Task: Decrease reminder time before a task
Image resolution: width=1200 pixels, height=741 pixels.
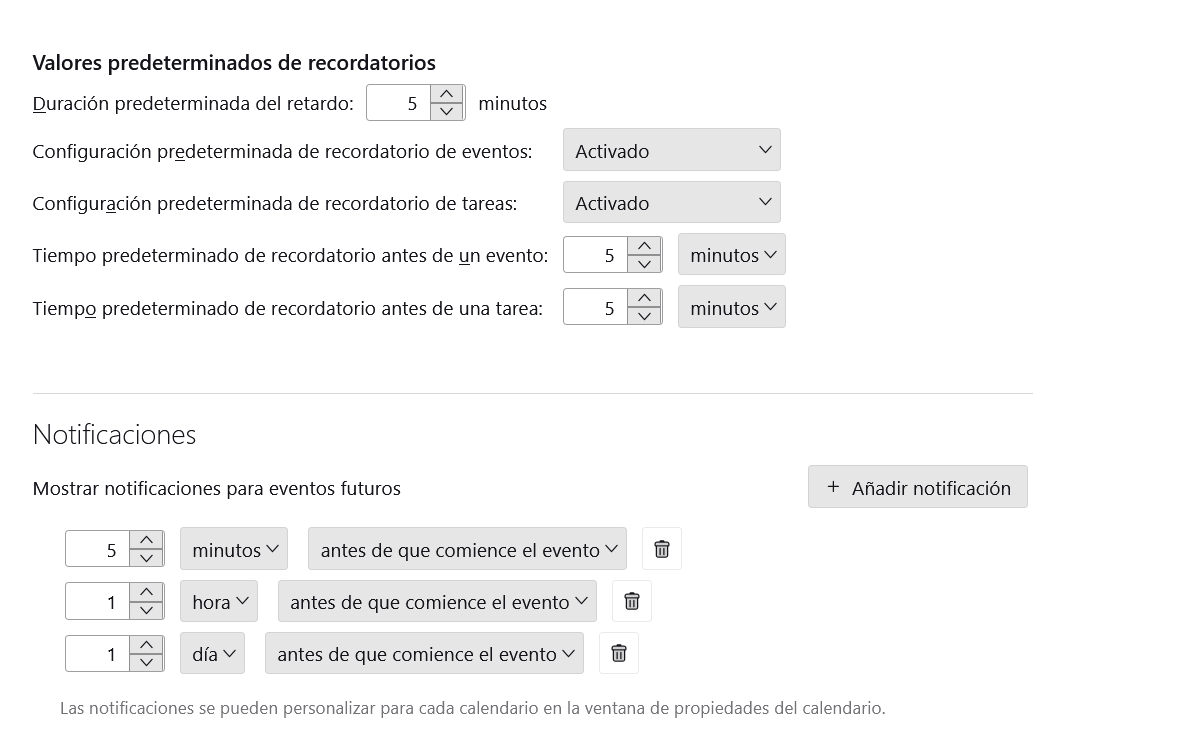Action: (x=644, y=317)
